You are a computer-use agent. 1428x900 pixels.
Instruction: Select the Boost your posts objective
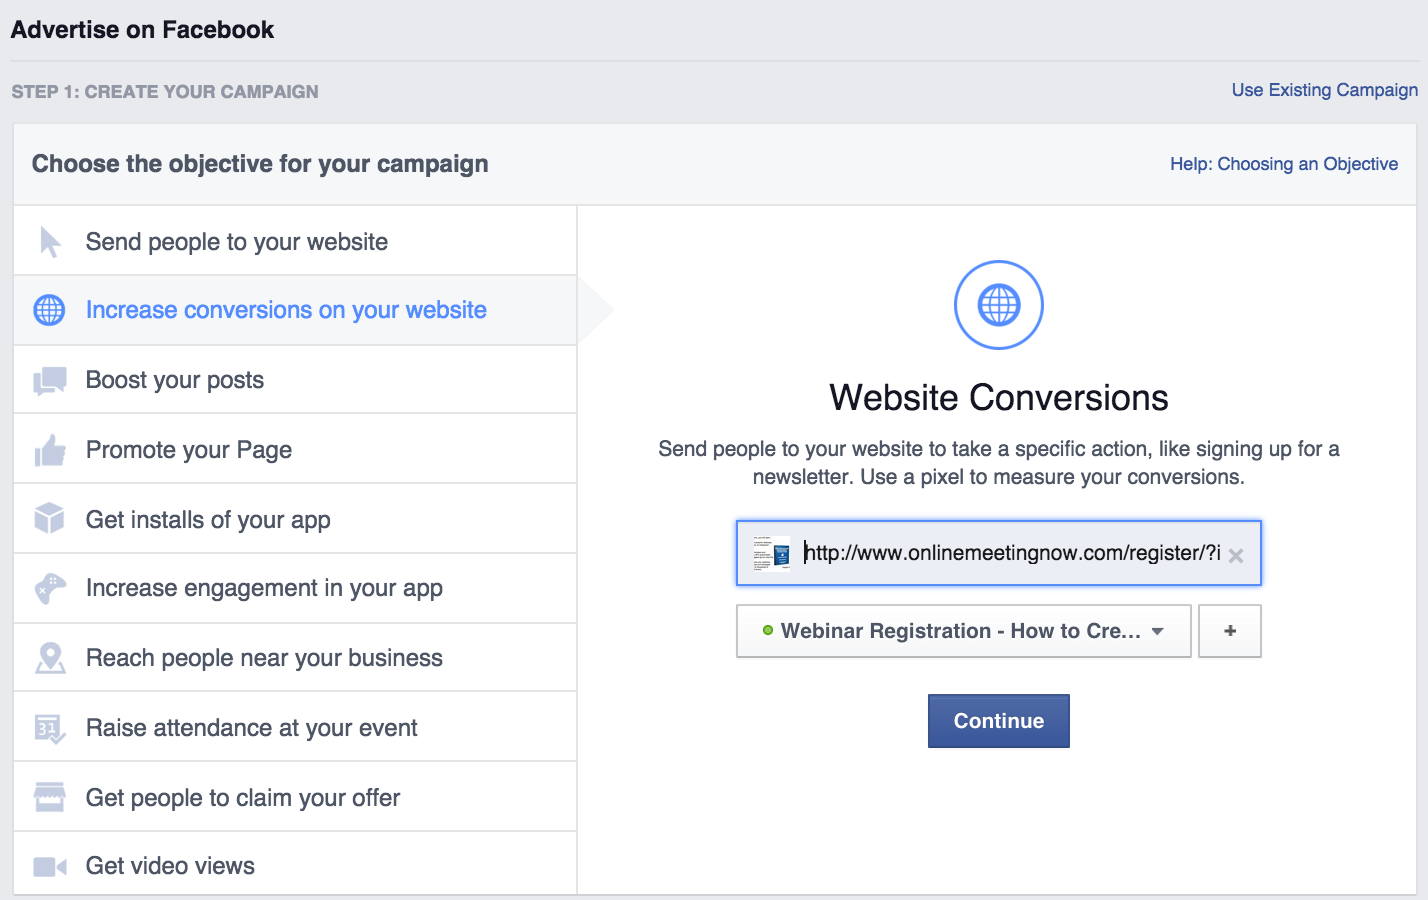[x=175, y=380]
